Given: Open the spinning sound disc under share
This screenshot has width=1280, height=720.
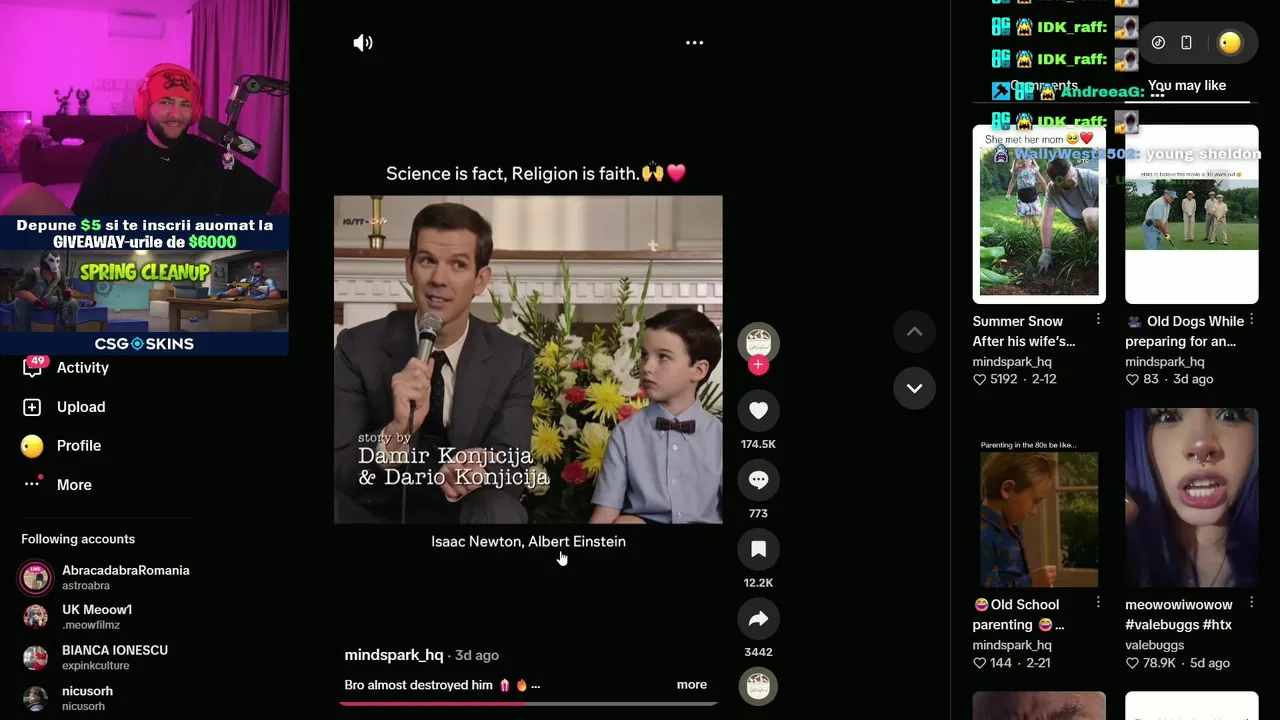Looking at the screenshot, I should click(758, 686).
